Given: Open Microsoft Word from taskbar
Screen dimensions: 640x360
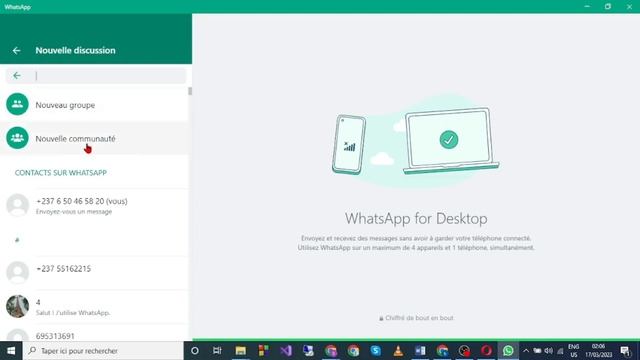Looking at the screenshot, I should [x=420, y=351].
